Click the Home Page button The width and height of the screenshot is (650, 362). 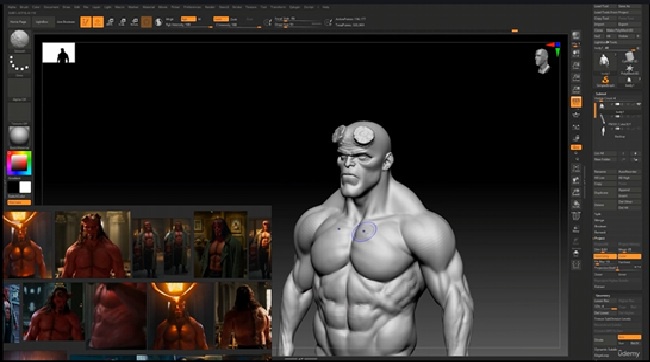pyautogui.click(x=18, y=22)
